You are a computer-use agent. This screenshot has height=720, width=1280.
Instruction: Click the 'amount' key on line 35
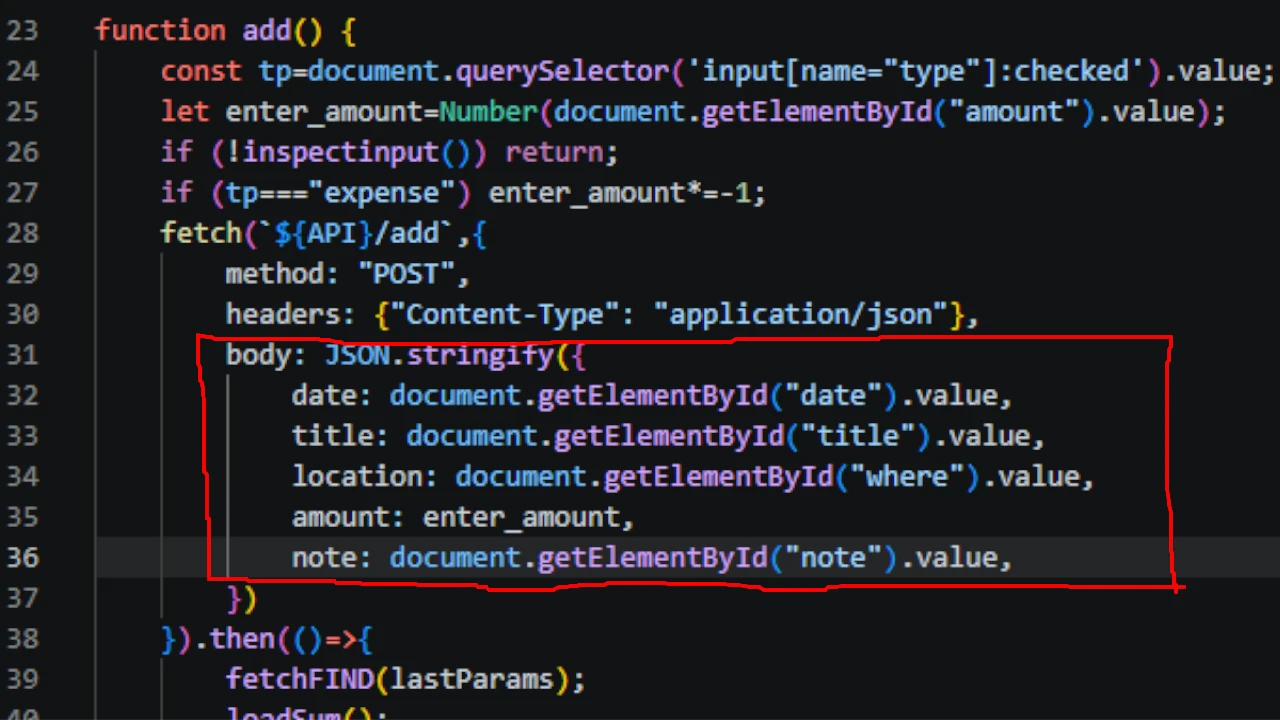pos(341,517)
